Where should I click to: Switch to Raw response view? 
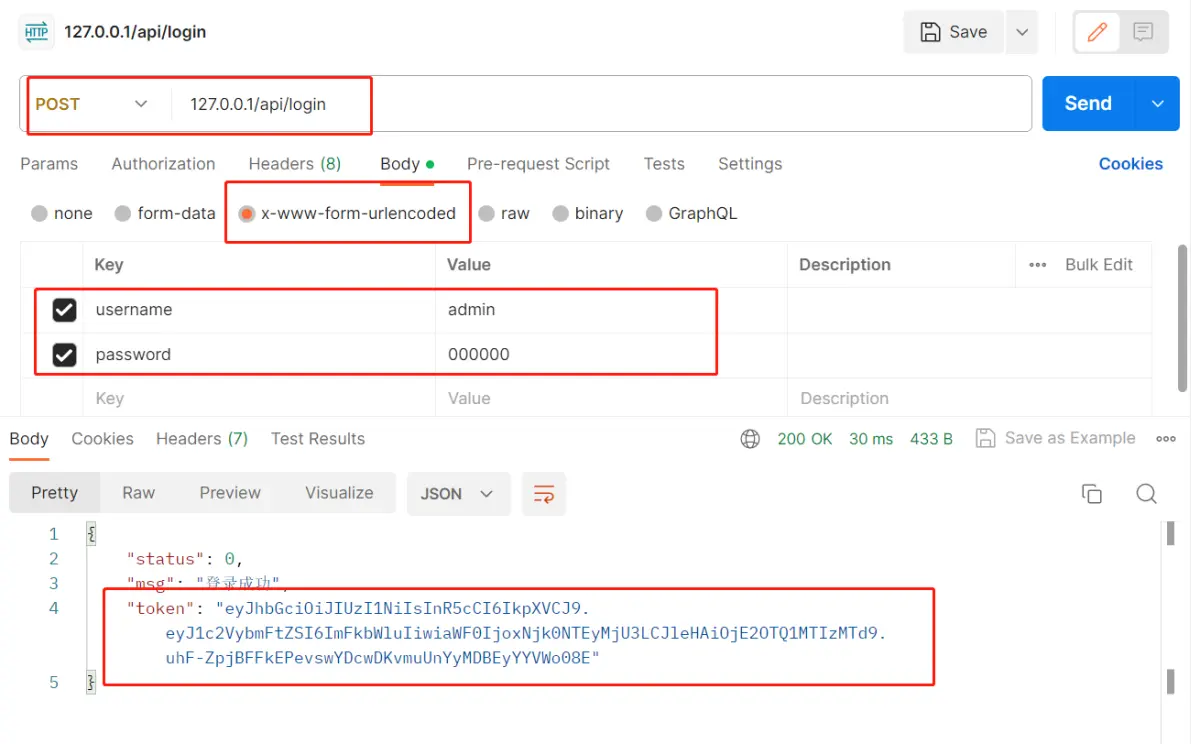pyautogui.click(x=138, y=493)
